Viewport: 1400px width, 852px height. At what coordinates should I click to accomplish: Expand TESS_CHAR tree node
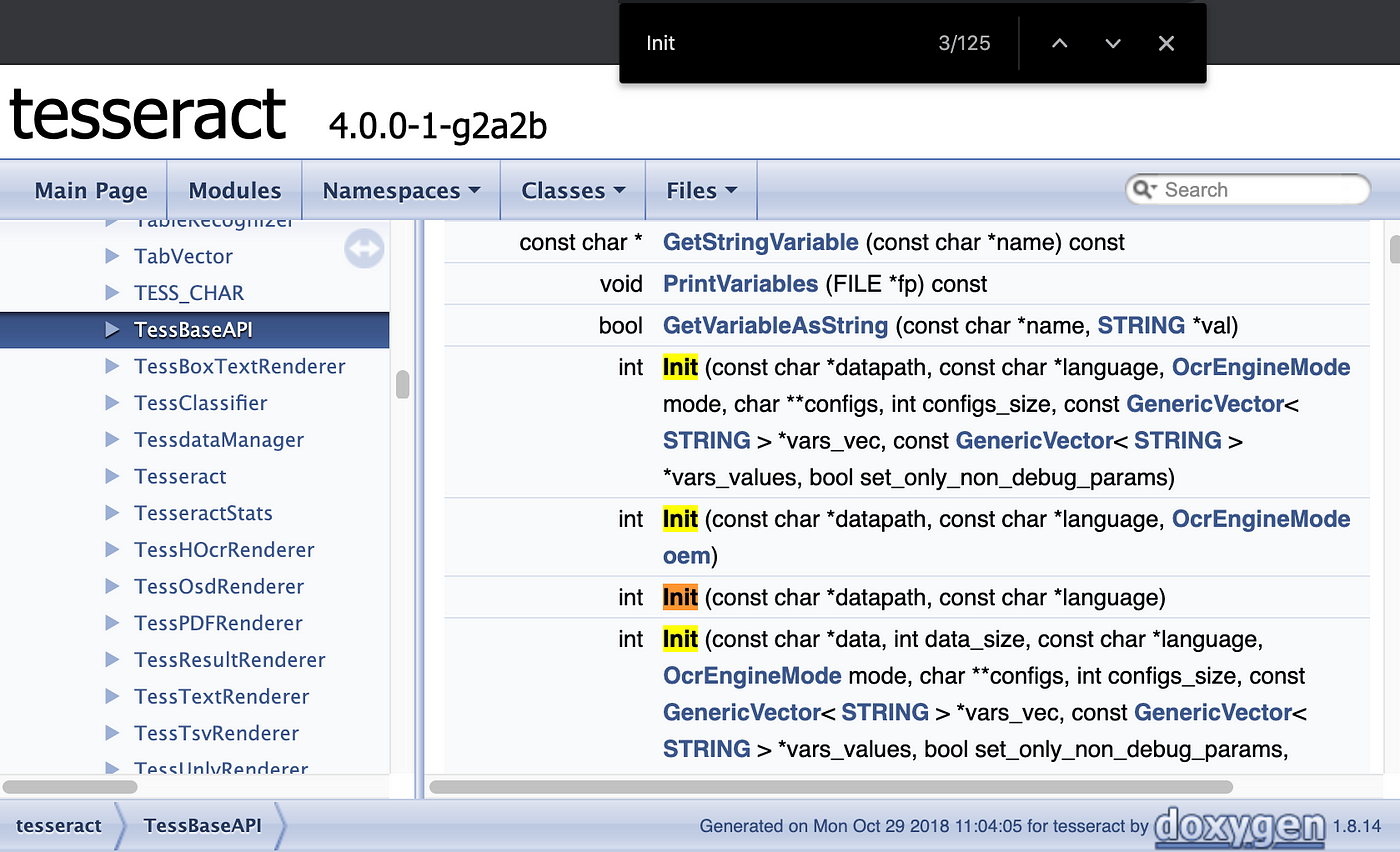pyautogui.click(x=112, y=293)
